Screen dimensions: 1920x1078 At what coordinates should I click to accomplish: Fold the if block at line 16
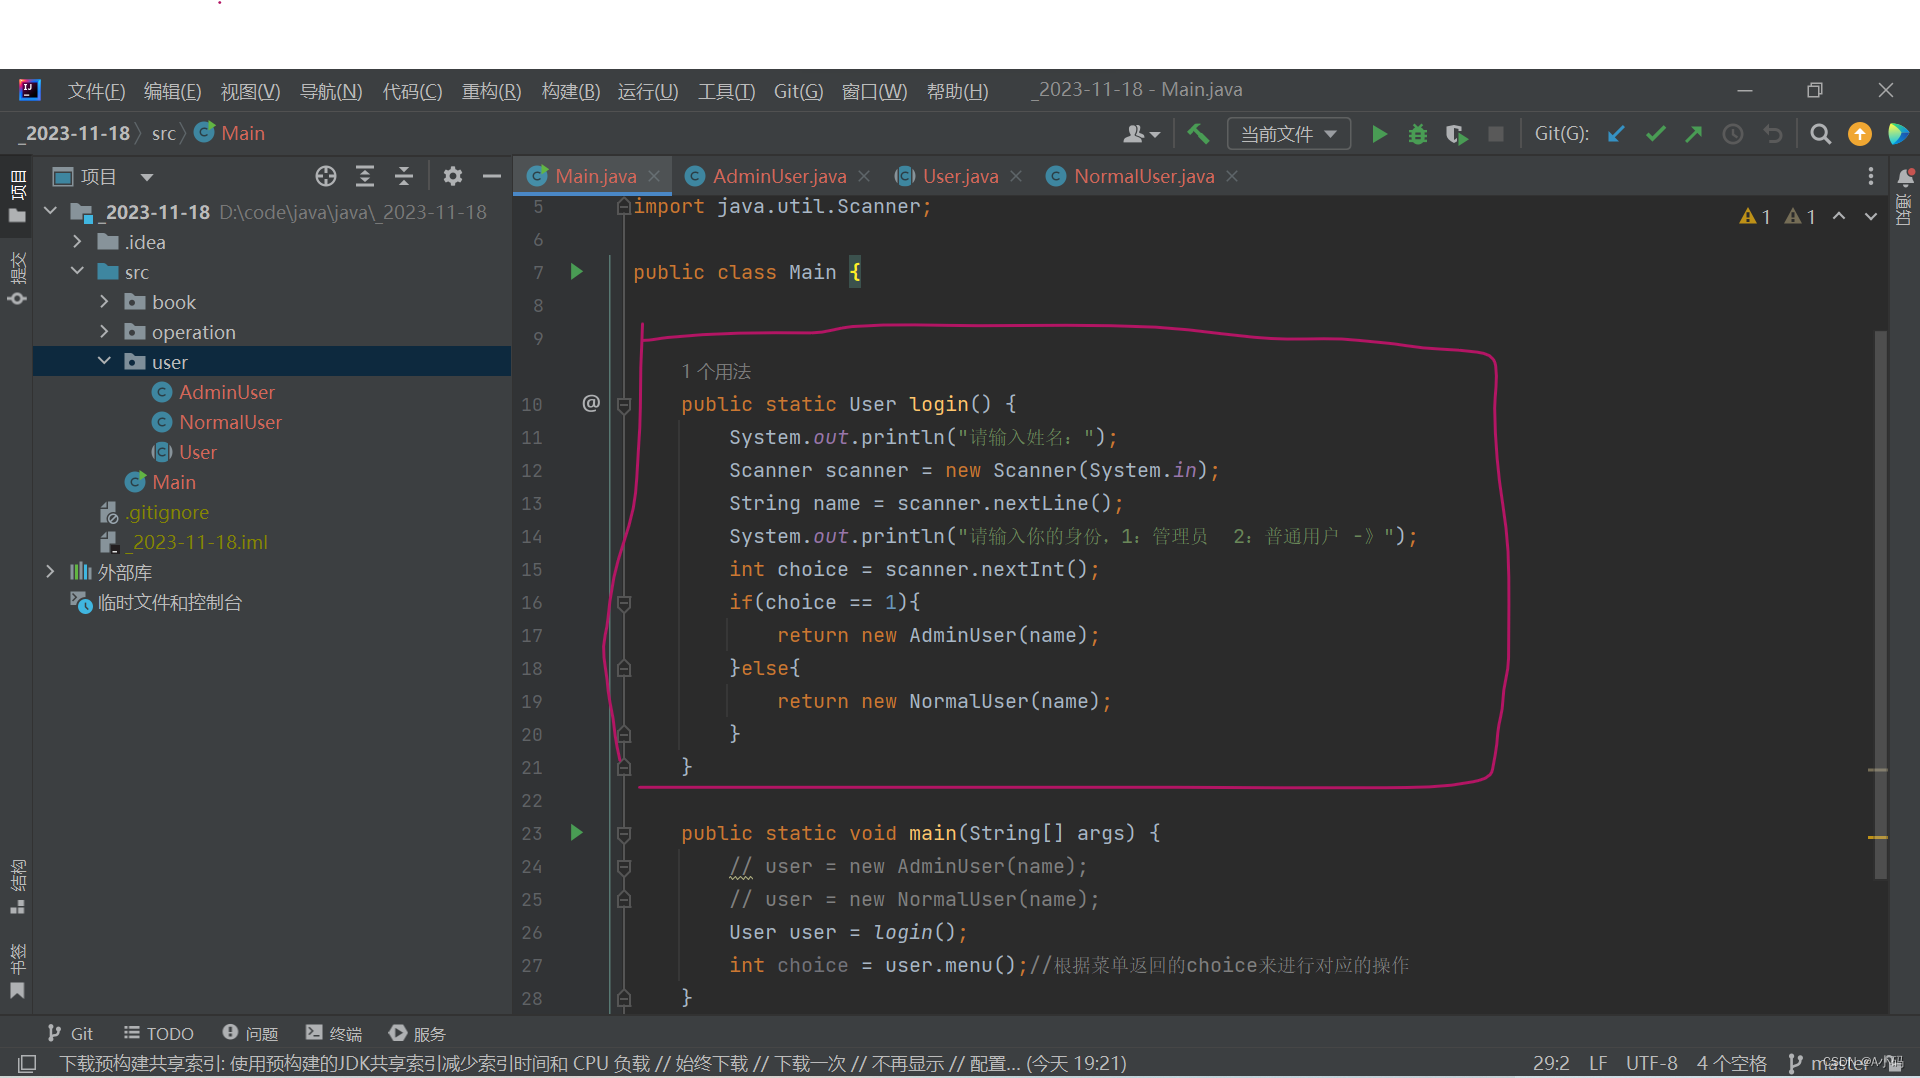624,603
